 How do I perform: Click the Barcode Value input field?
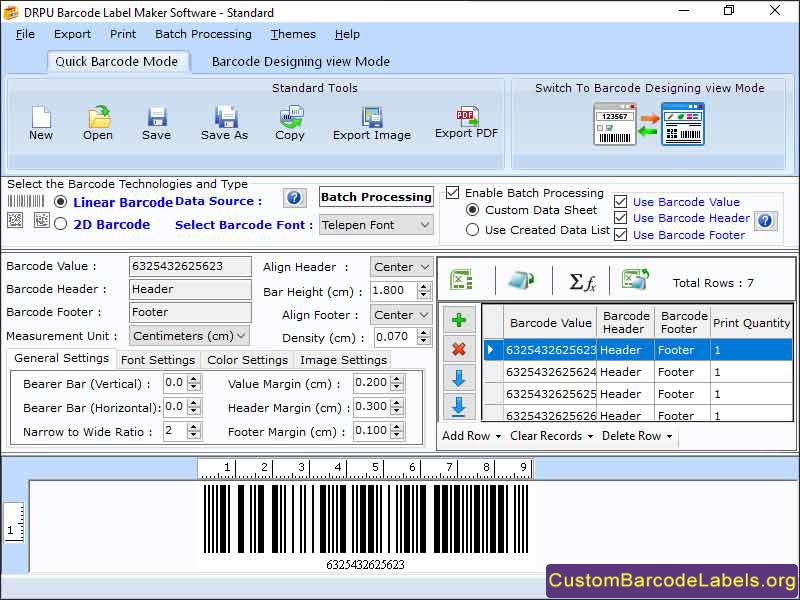coord(190,266)
